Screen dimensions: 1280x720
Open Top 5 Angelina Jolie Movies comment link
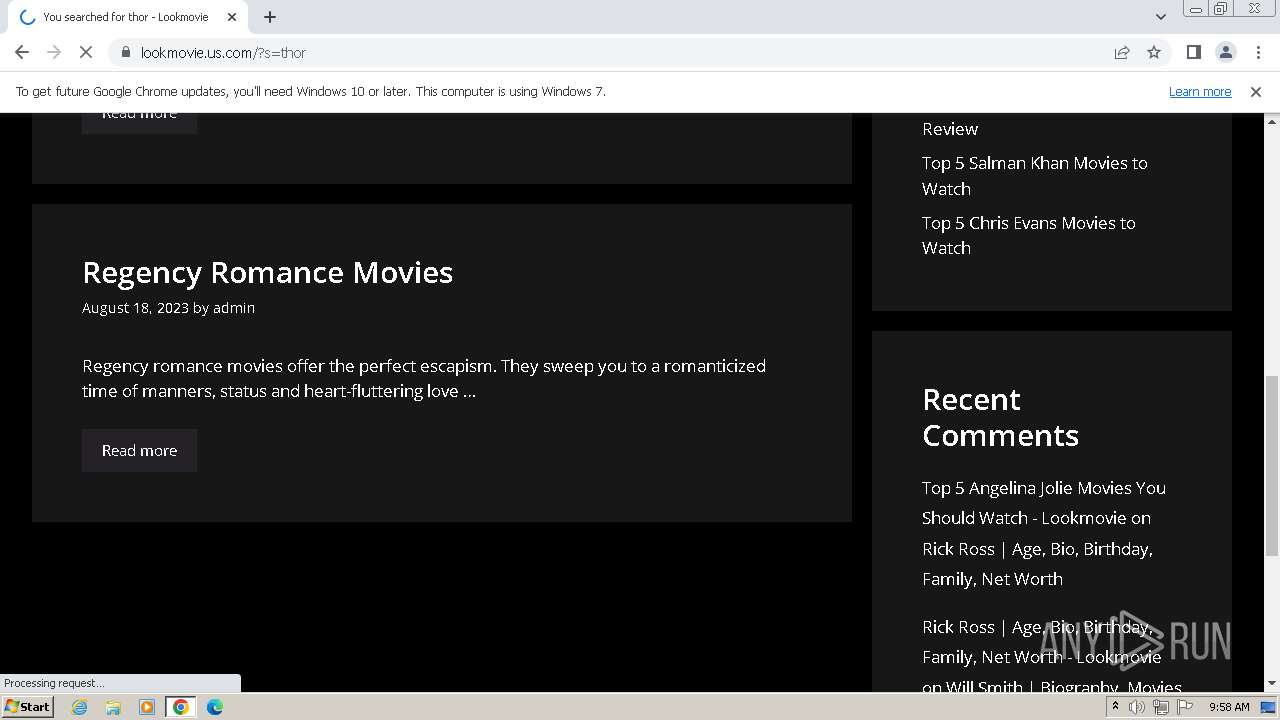1044,503
